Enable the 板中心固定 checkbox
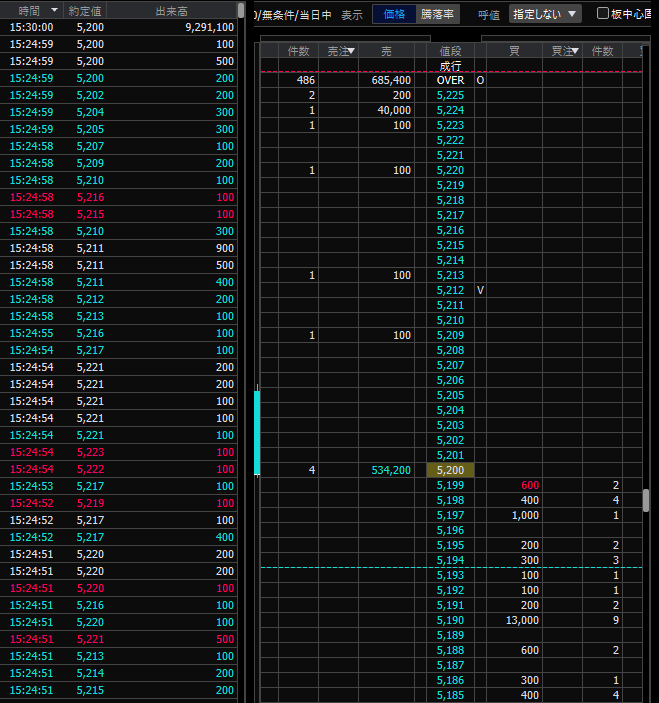Viewport: 659px width, 703px height. (x=603, y=14)
